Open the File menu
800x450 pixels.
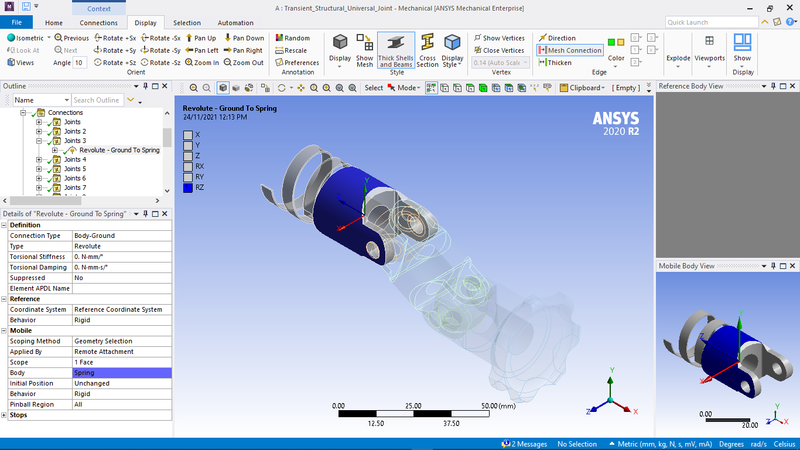coord(16,22)
